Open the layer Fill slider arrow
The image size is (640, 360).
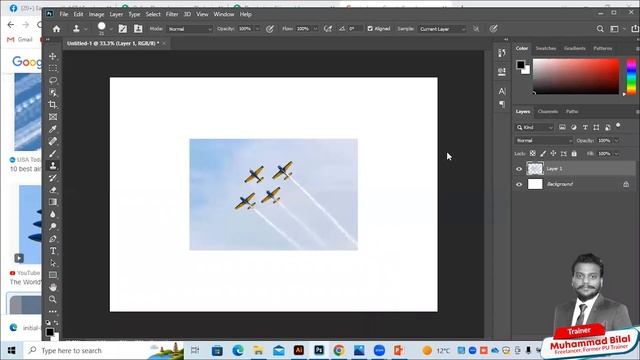coord(616,153)
